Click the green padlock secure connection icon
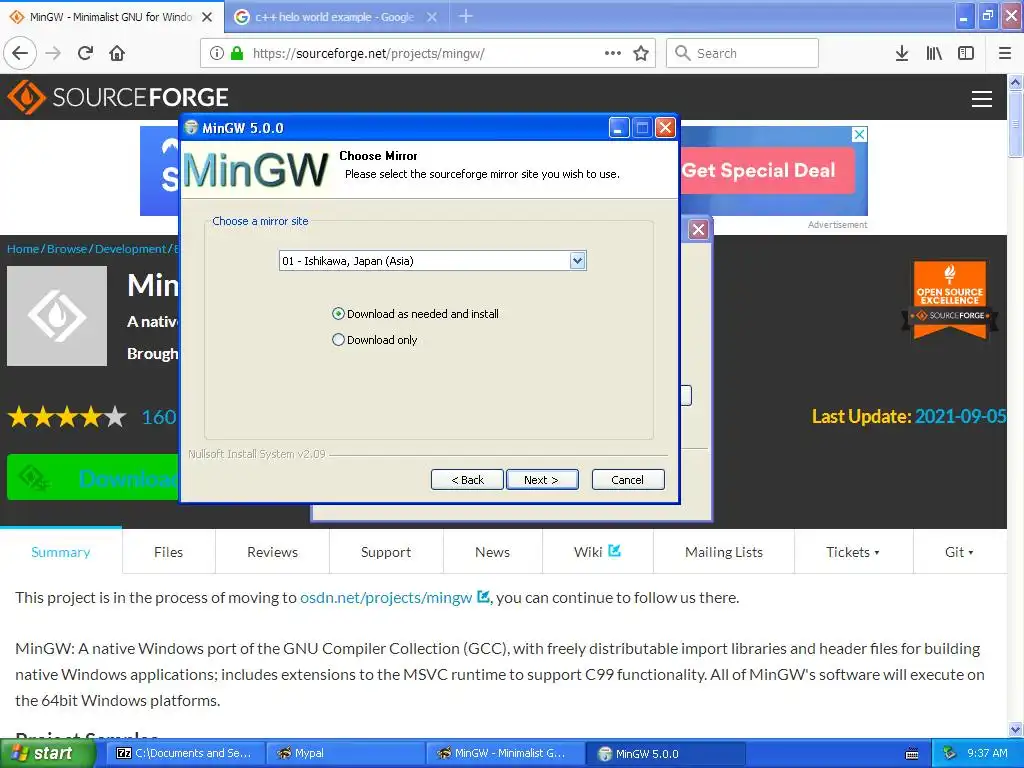This screenshot has width=1024, height=768. (x=236, y=54)
